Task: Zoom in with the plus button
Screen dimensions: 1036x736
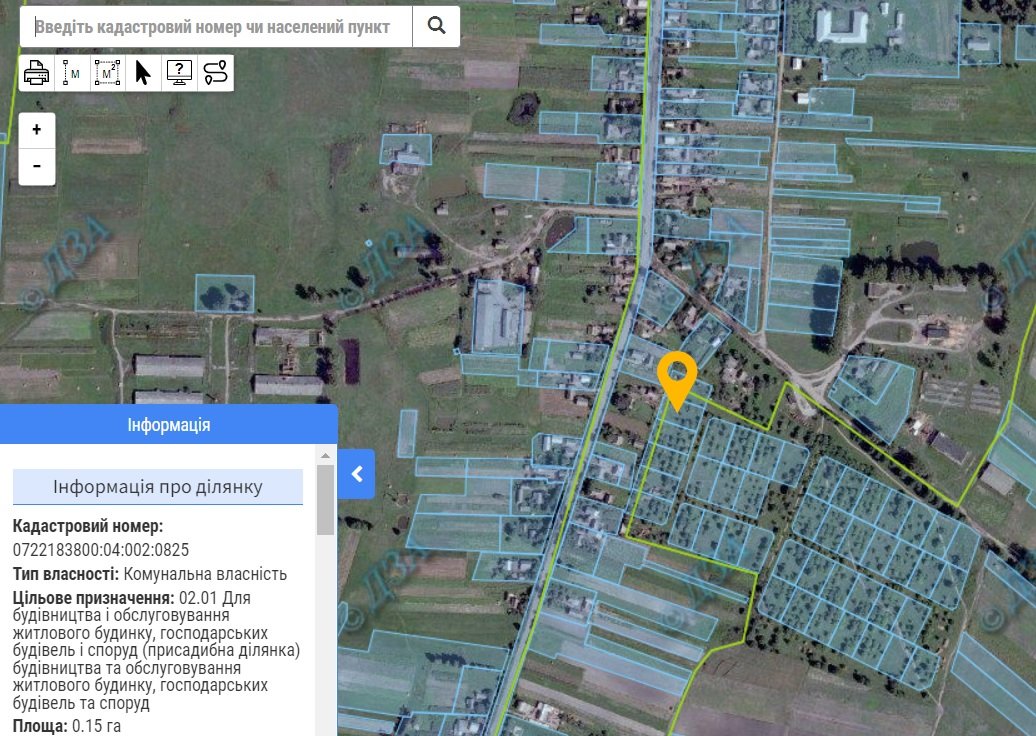Action: pos(37,130)
